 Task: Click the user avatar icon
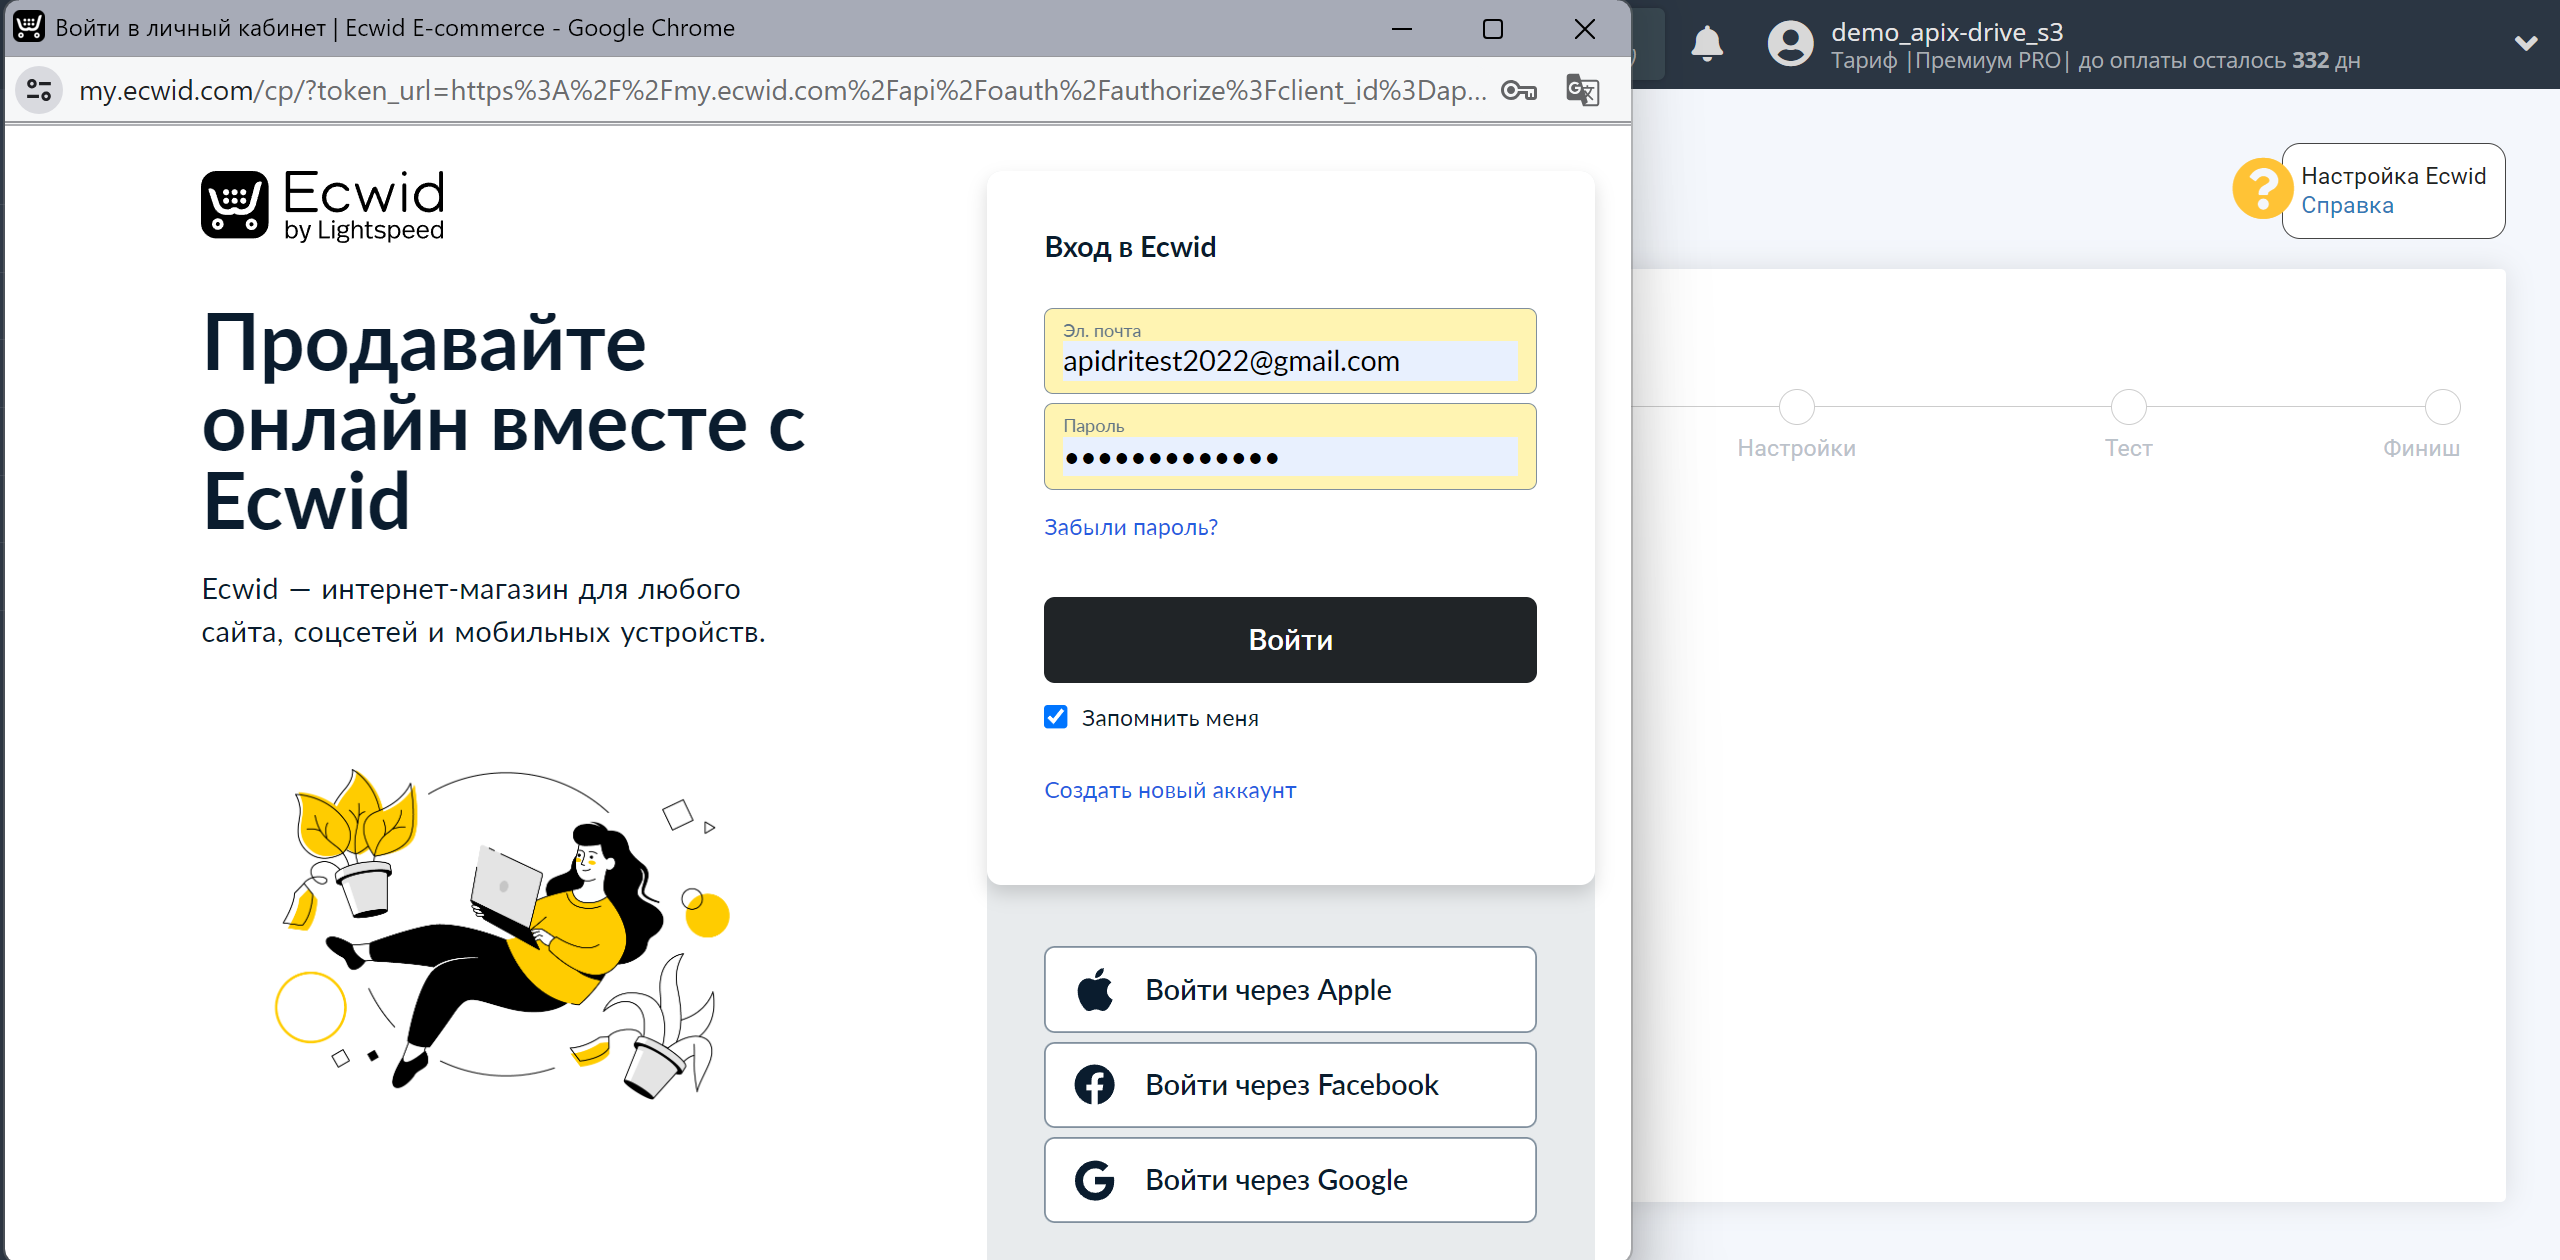pyautogui.click(x=1790, y=44)
